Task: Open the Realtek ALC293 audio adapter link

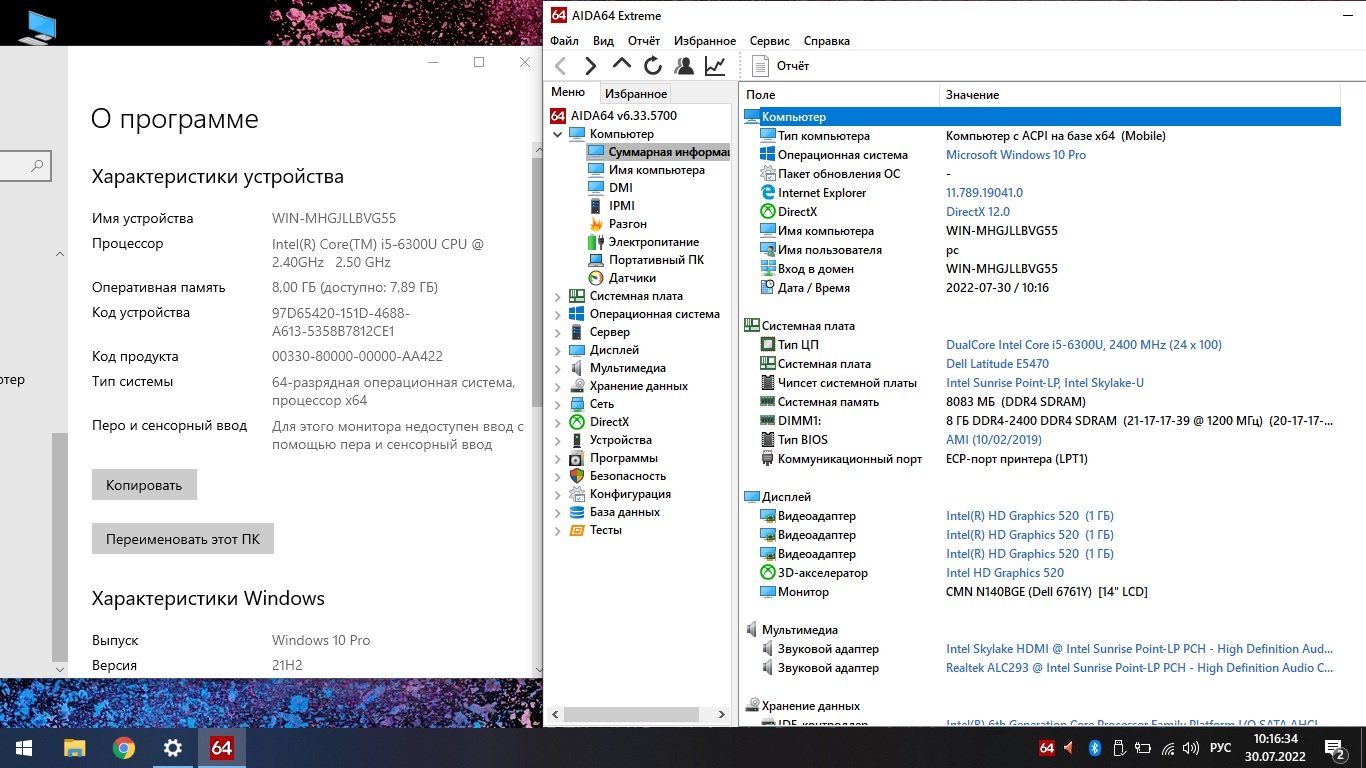Action: click(x=1139, y=668)
